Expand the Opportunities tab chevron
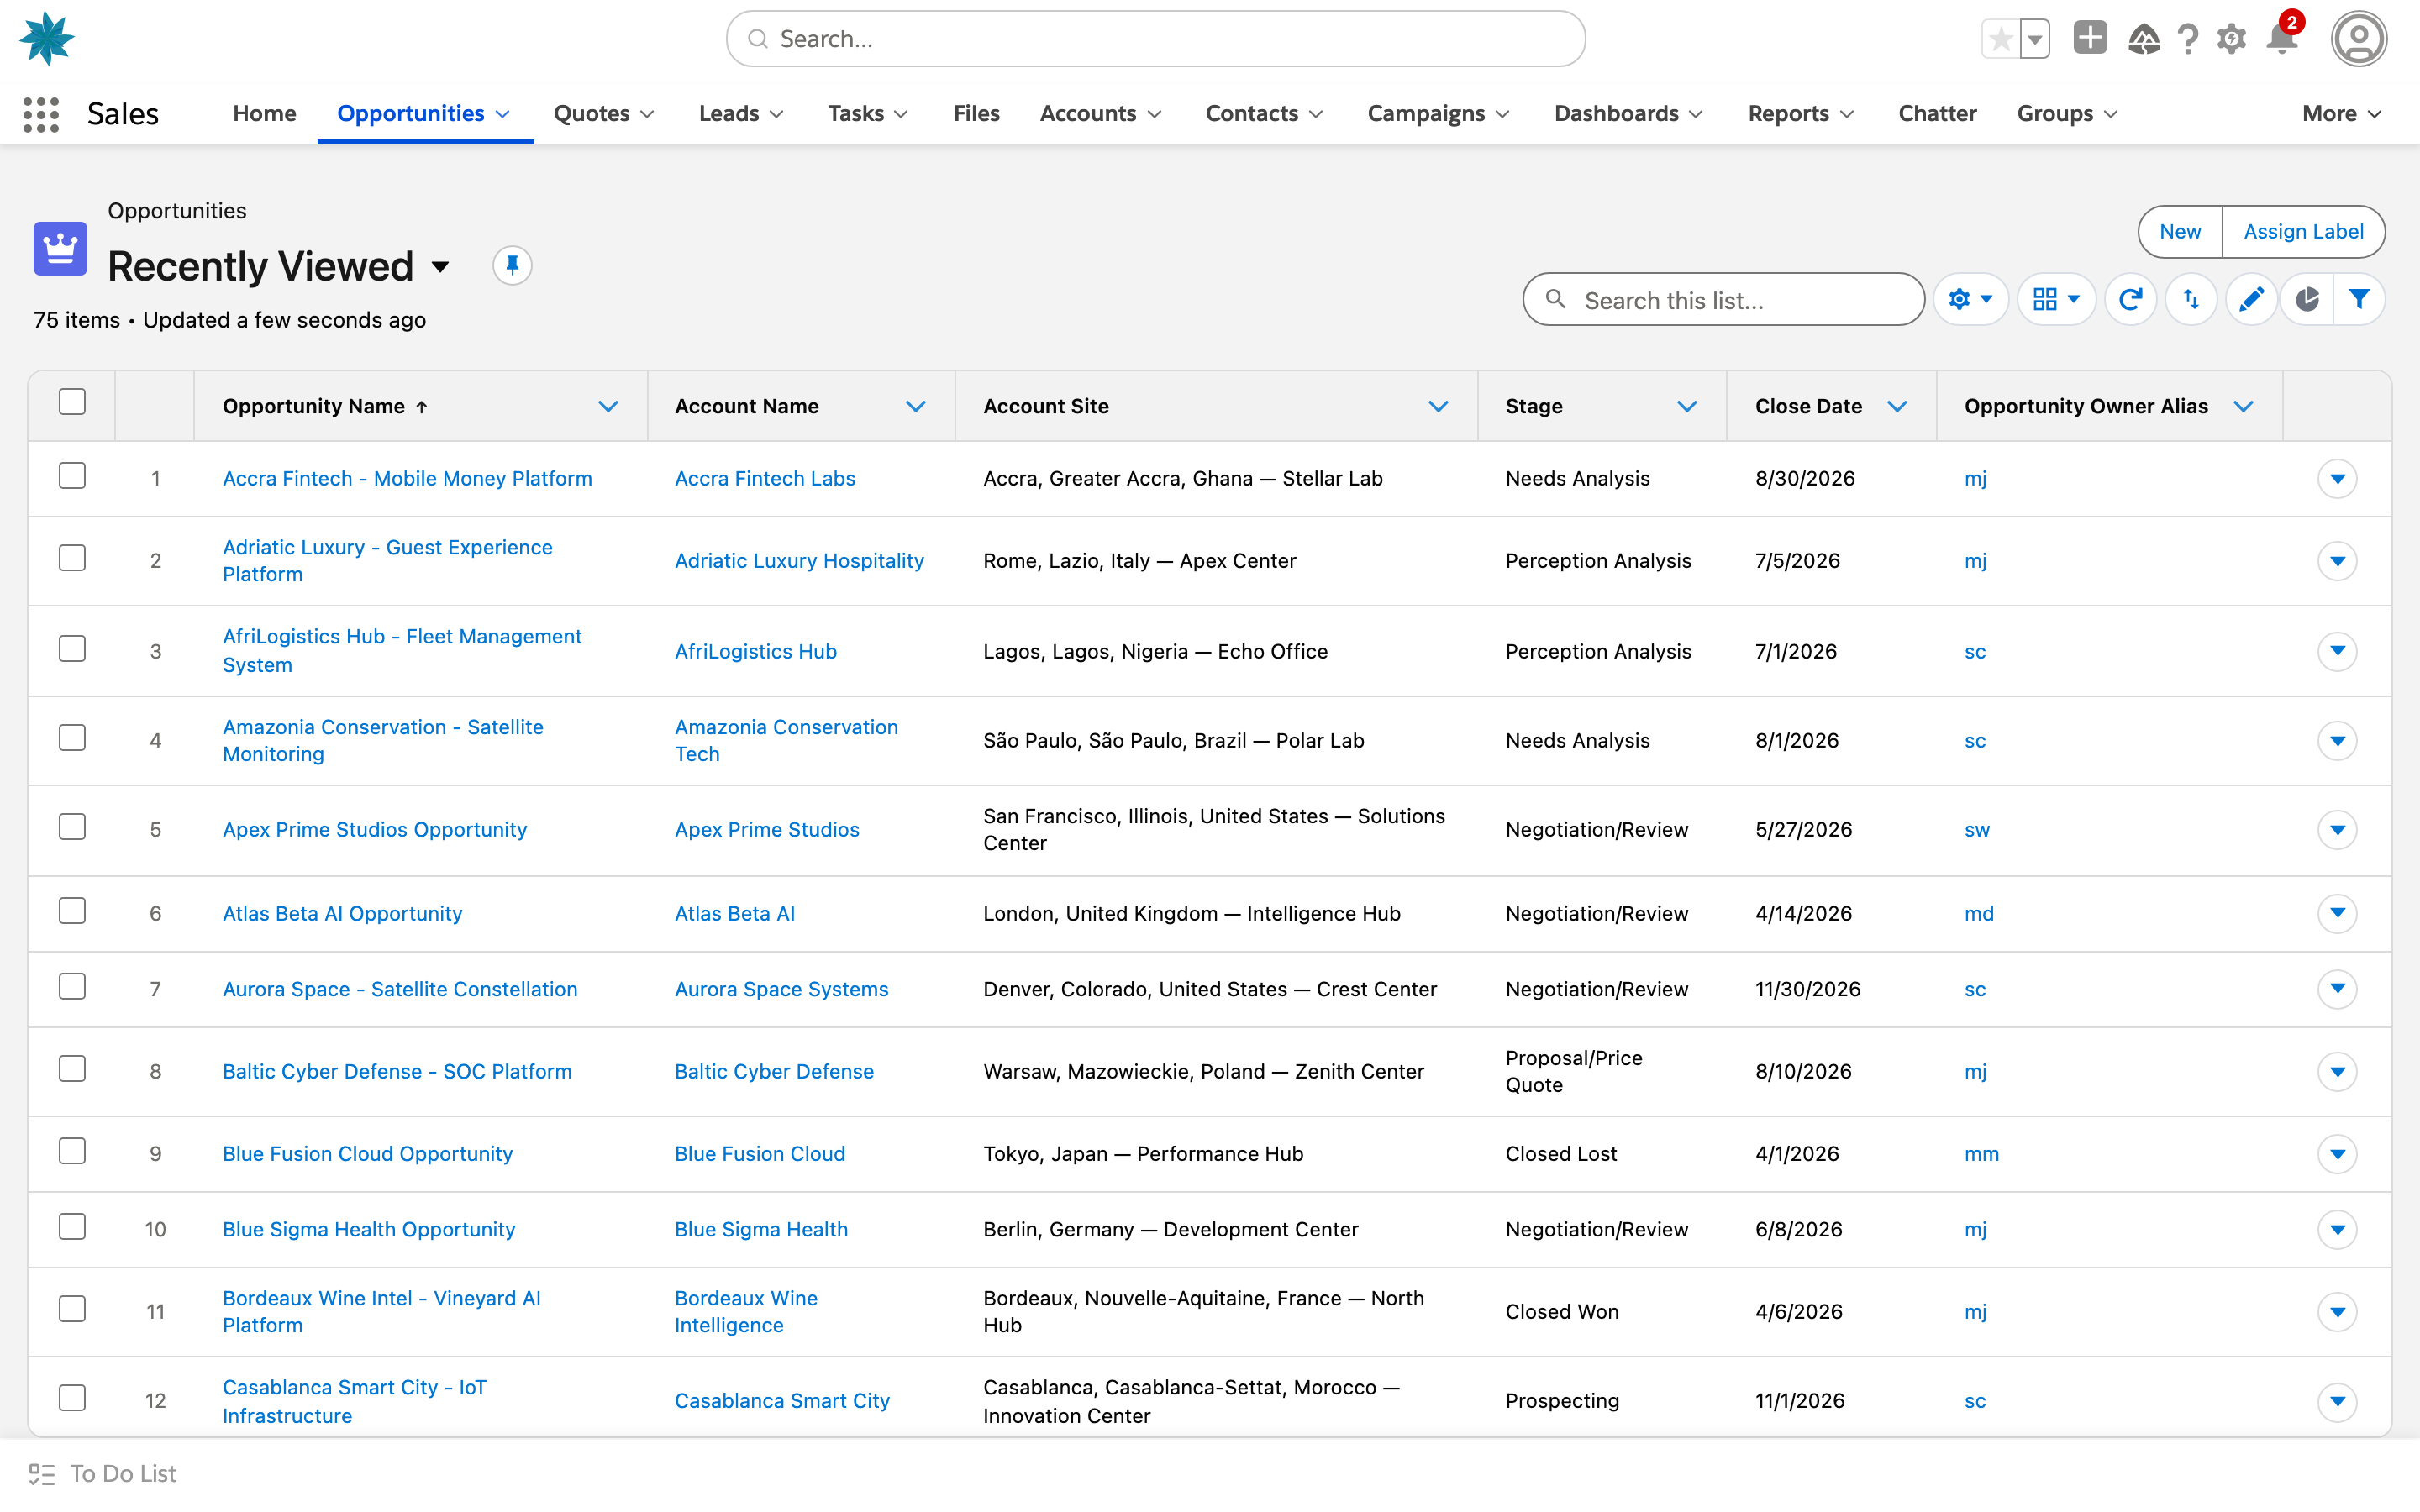The width and height of the screenshot is (2420, 1512). (503, 114)
